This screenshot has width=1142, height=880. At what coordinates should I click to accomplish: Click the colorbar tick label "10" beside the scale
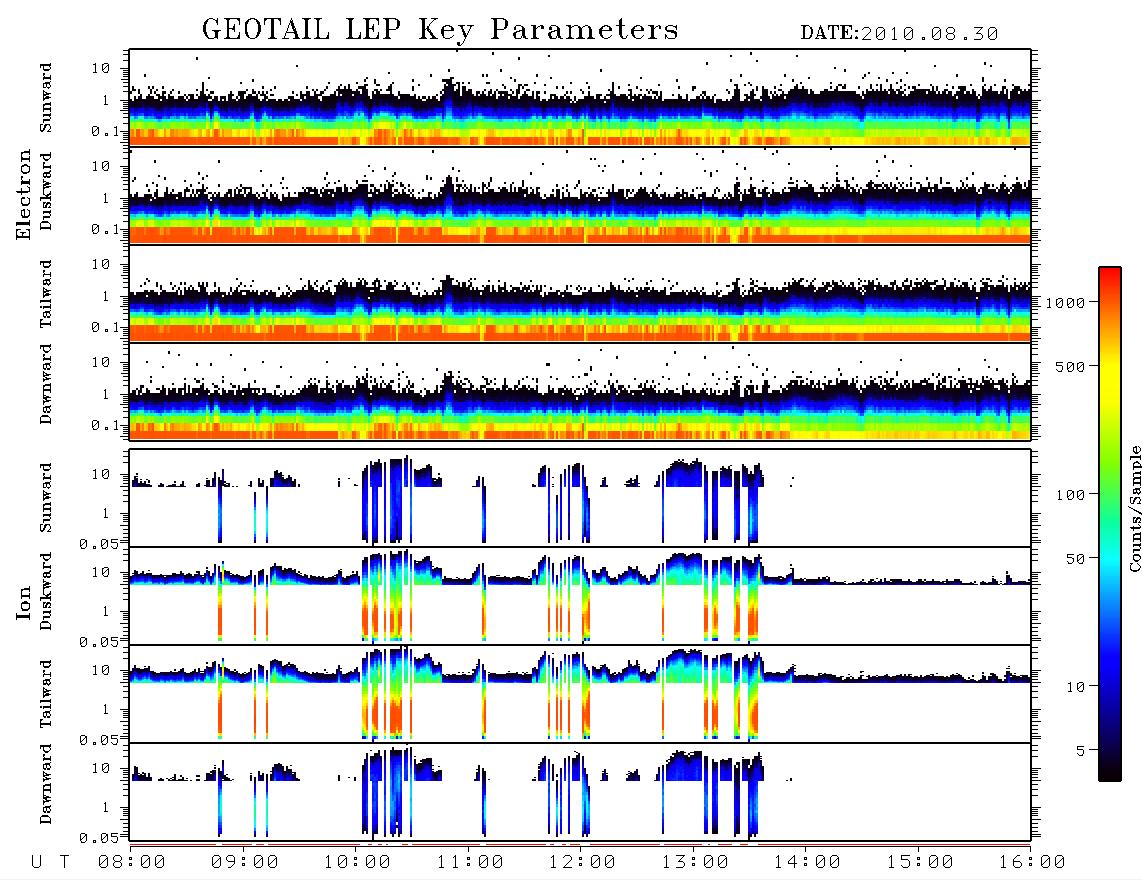tap(1075, 687)
